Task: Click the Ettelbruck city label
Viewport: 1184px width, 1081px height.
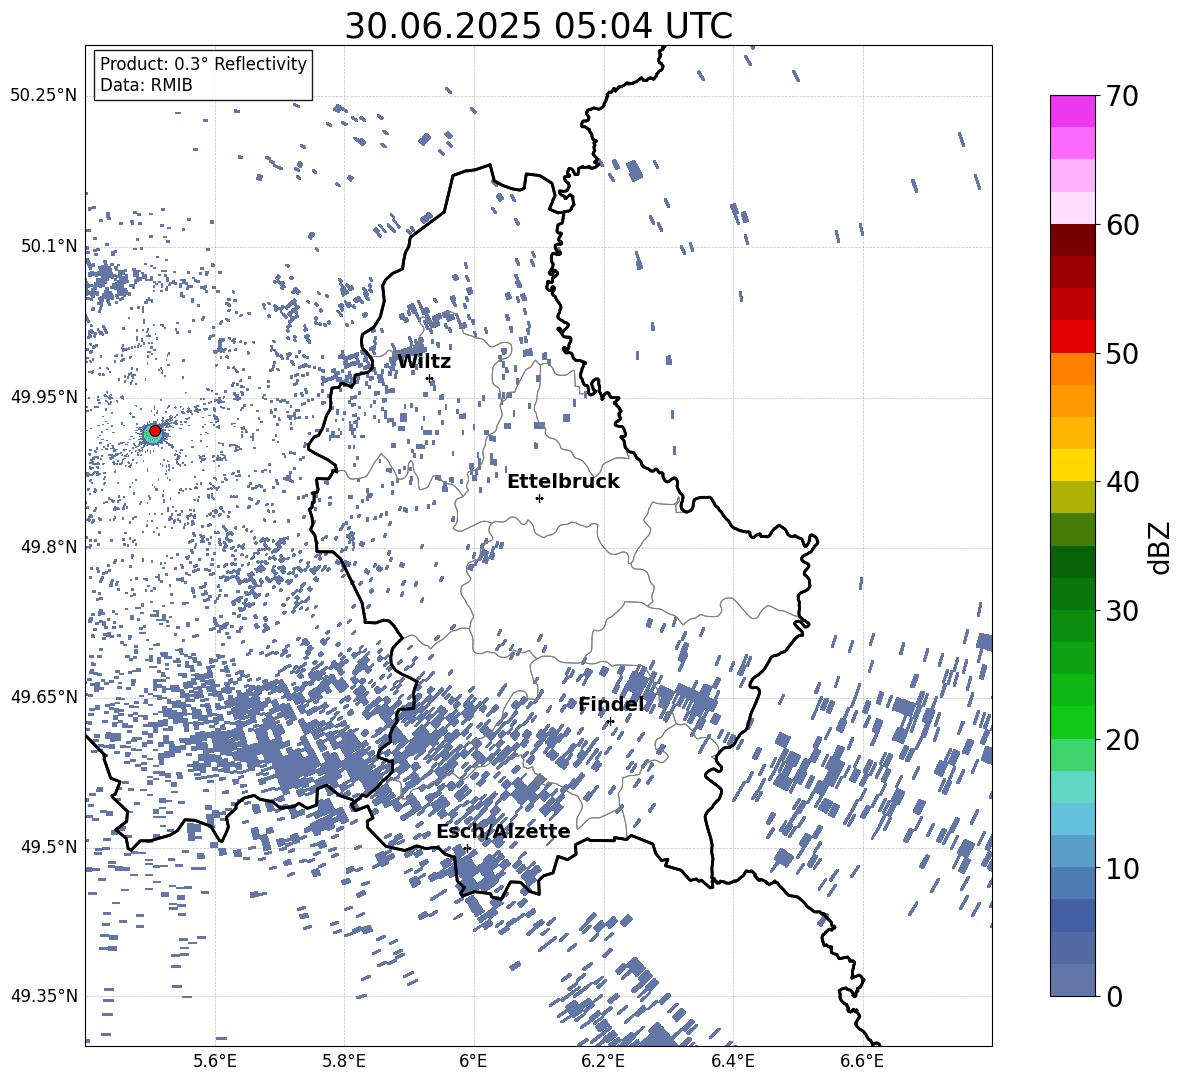Action: pyautogui.click(x=563, y=482)
